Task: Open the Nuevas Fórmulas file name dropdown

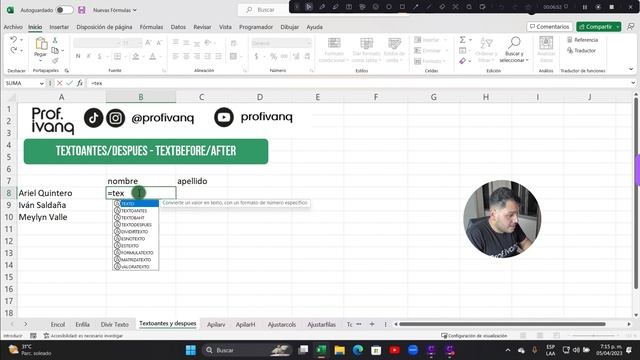Action: [115, 10]
